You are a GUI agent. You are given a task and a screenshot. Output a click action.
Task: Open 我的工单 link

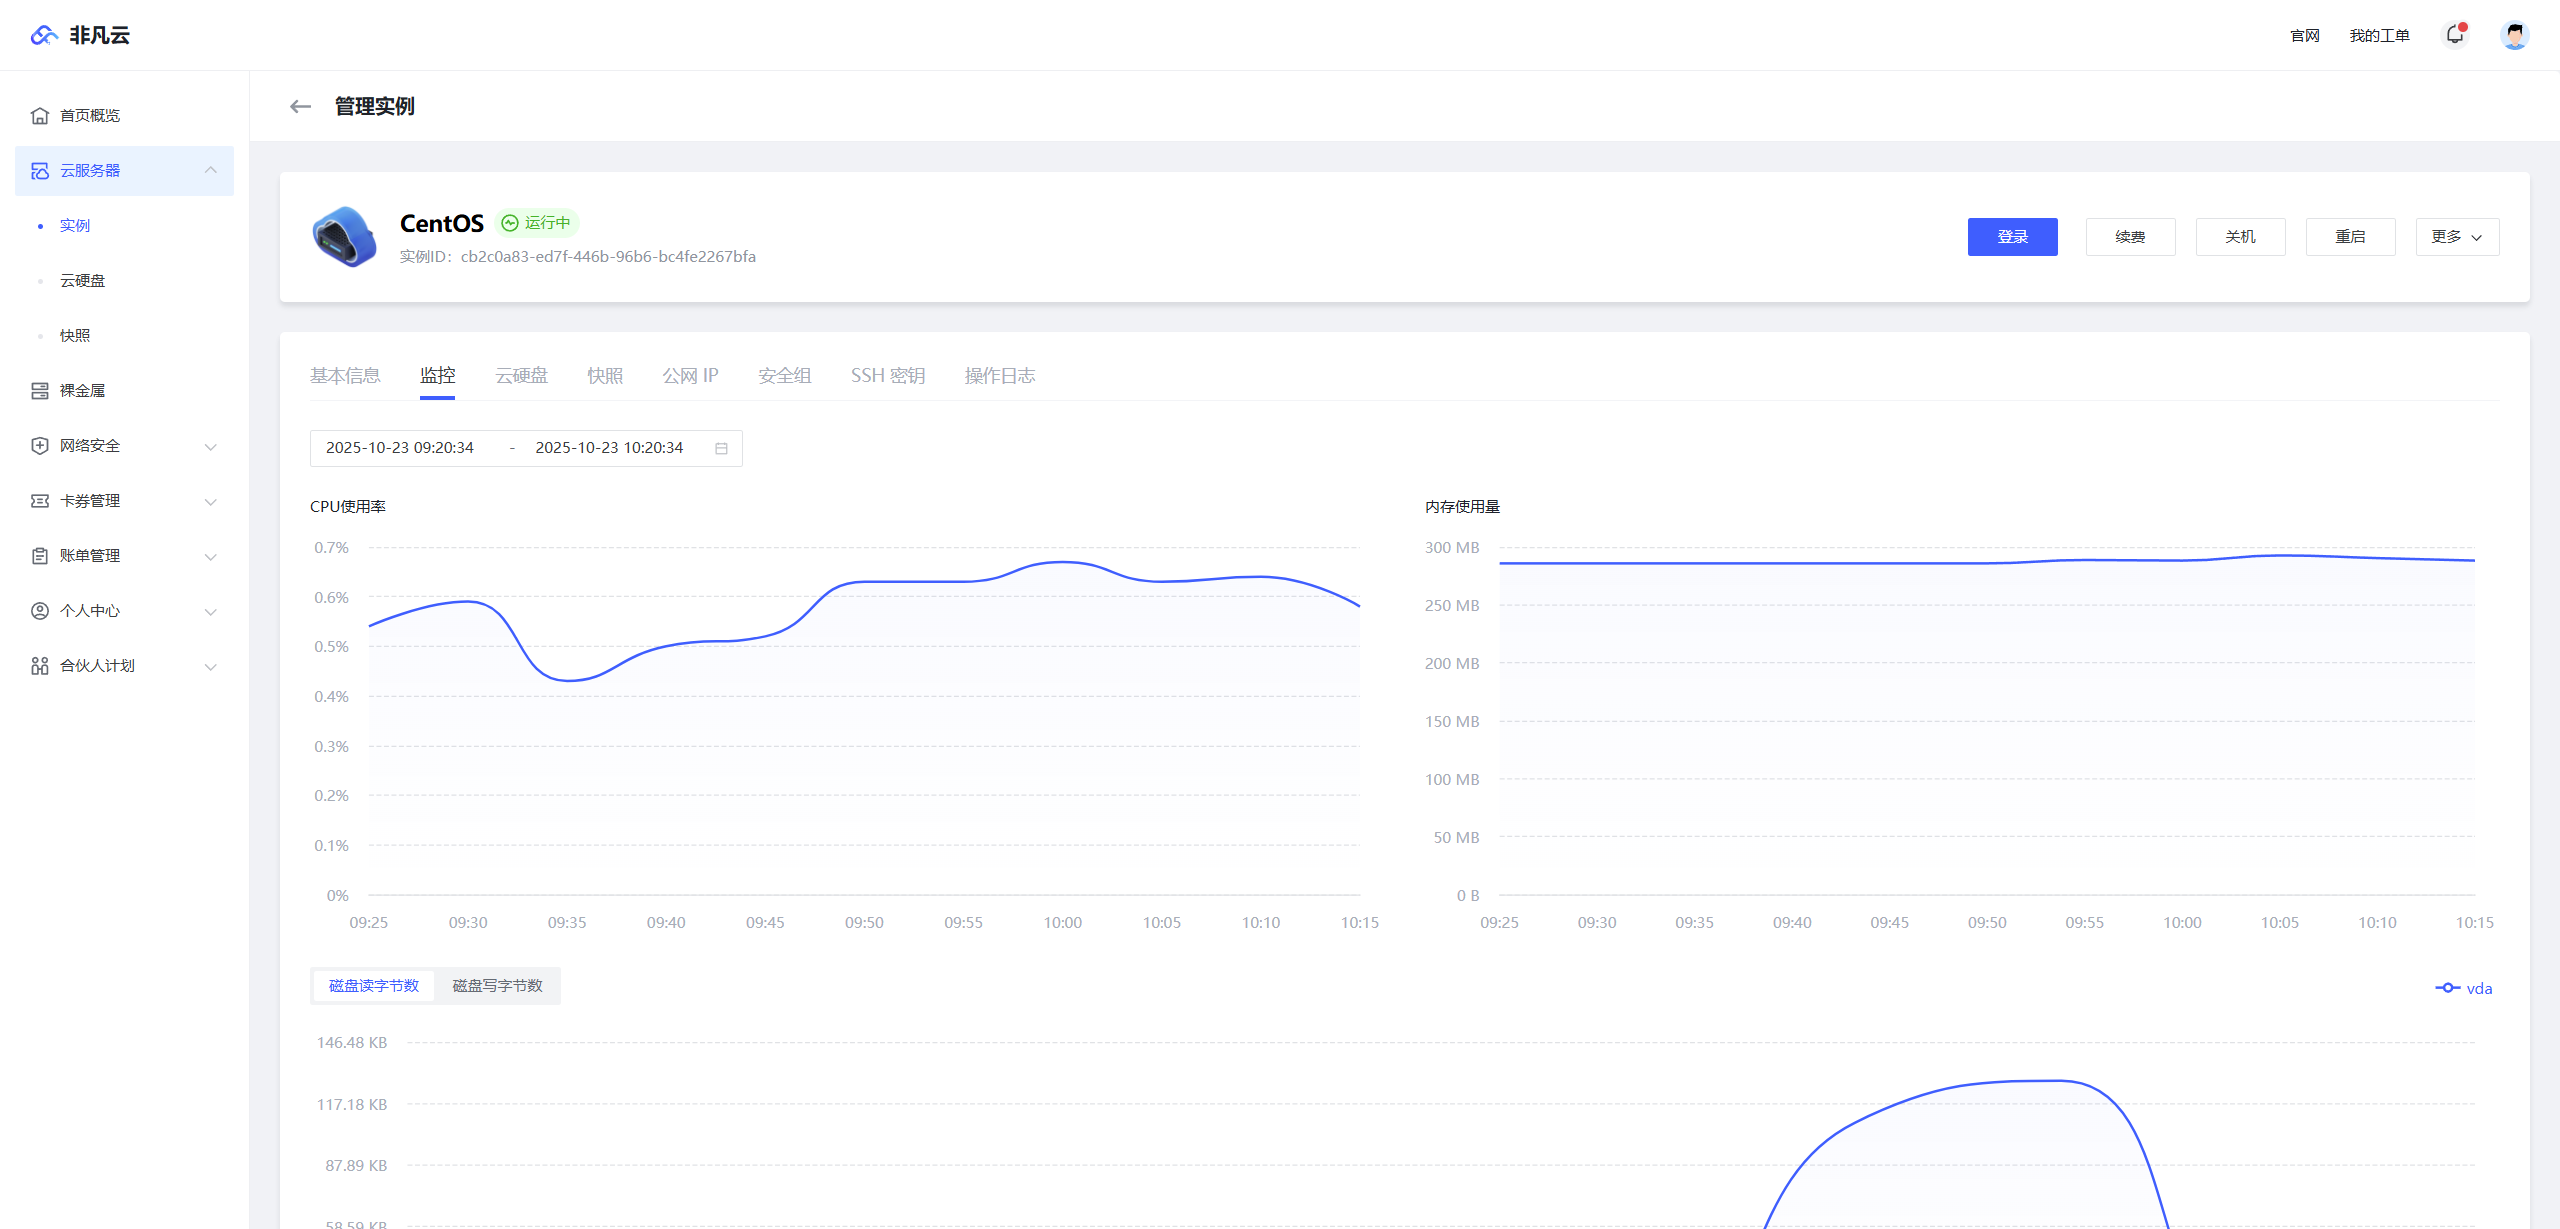tap(2379, 36)
